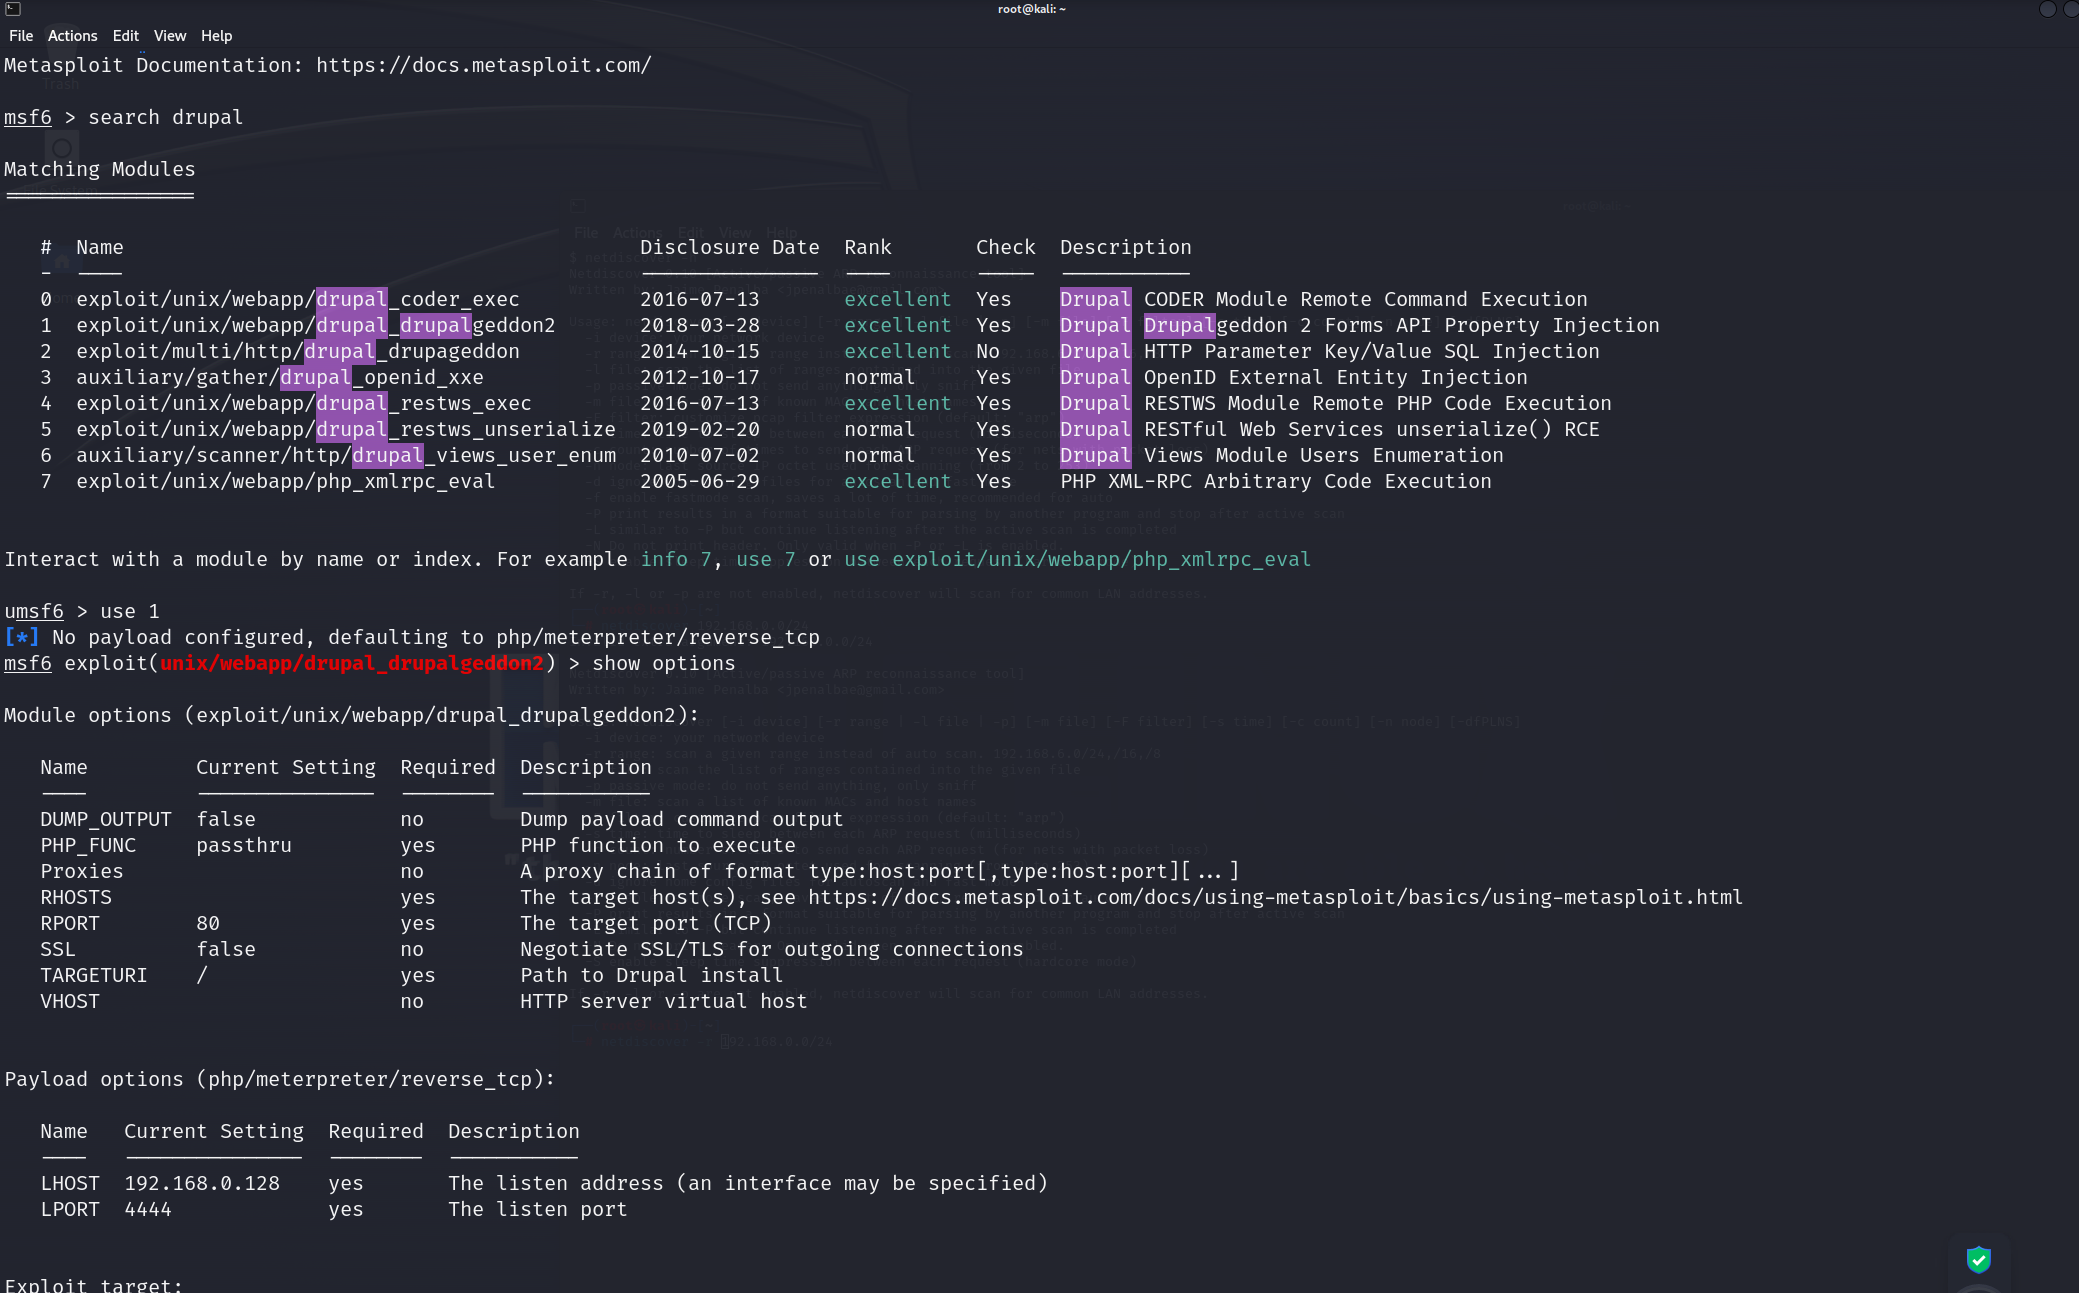Click the LPORT value 4444

click(148, 1209)
